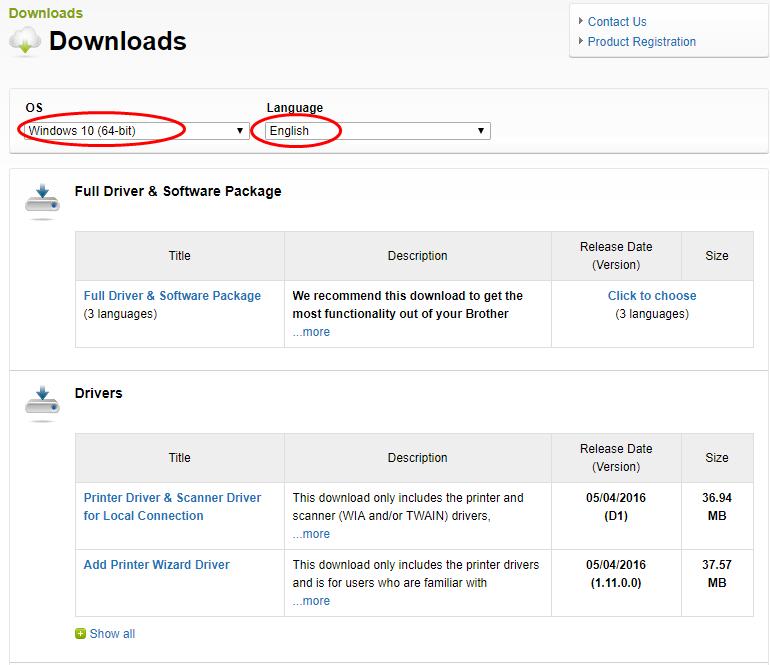Open Printer Driver & Scanner Driver for Local Connection

pyautogui.click(x=172, y=507)
